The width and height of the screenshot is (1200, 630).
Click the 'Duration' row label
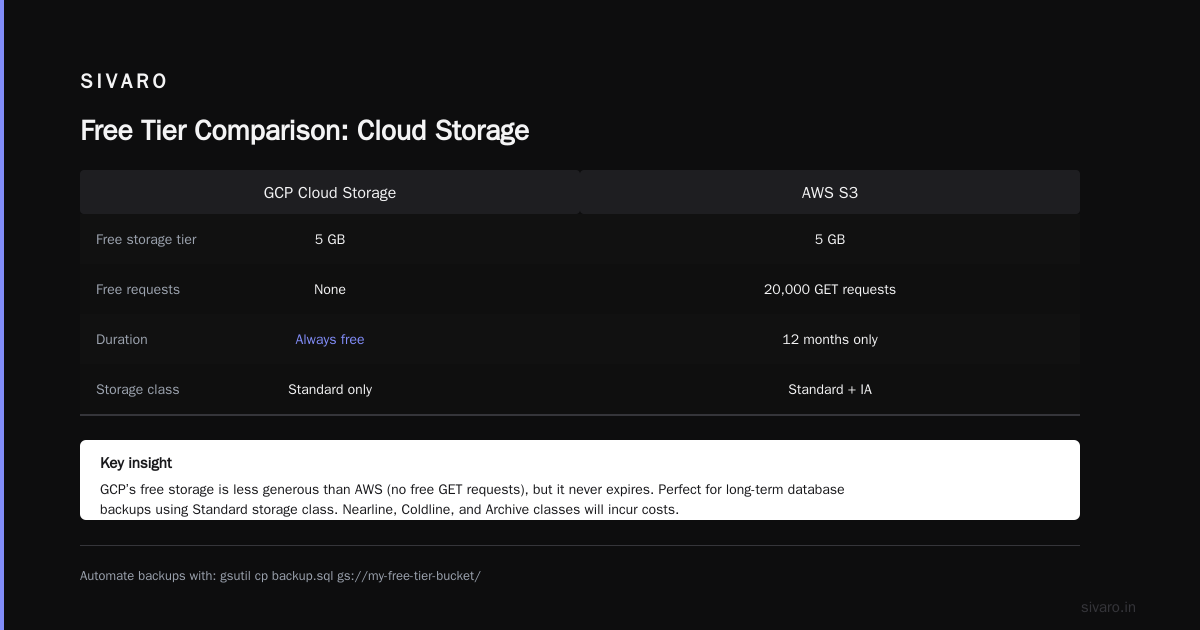tap(122, 340)
